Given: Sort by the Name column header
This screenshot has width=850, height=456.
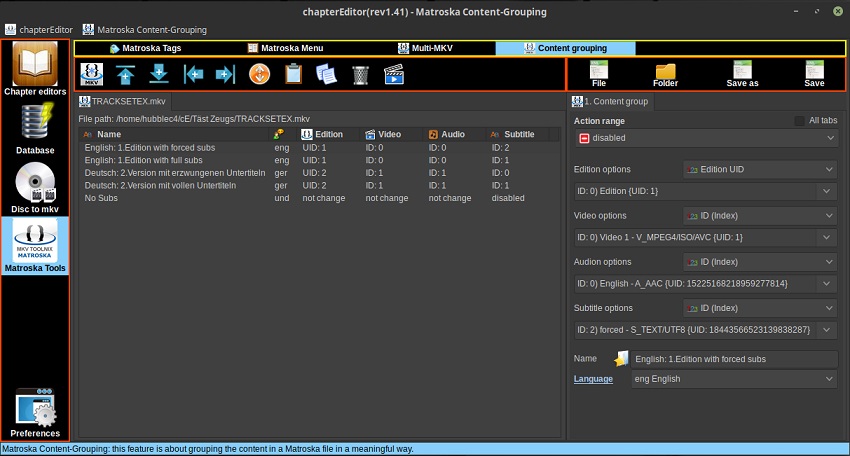Looking at the screenshot, I should [x=175, y=134].
